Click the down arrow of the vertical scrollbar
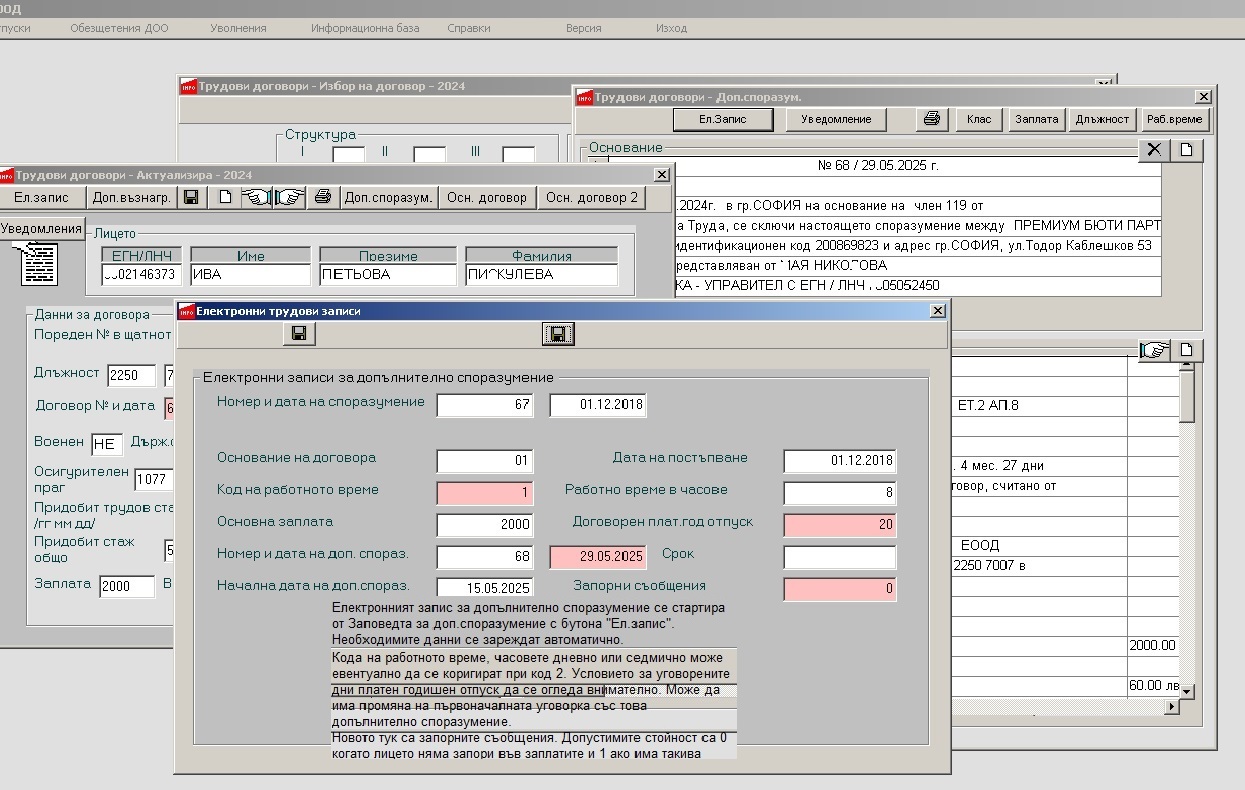Screen dimensions: 1245x790 [x=1187, y=691]
